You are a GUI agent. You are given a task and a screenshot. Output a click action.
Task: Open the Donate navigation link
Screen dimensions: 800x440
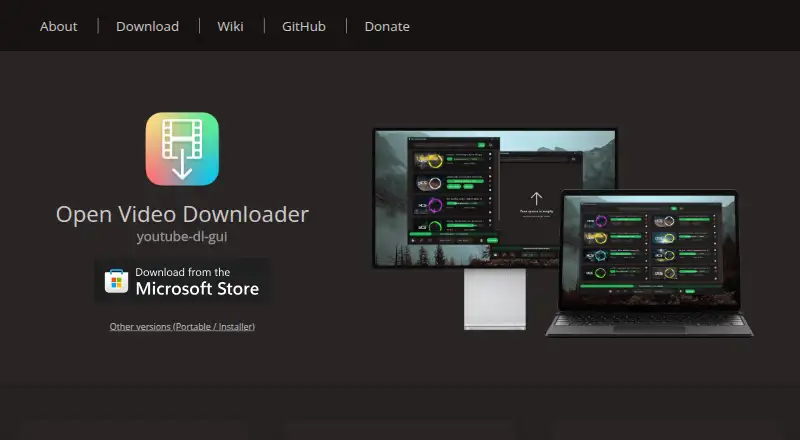387,27
